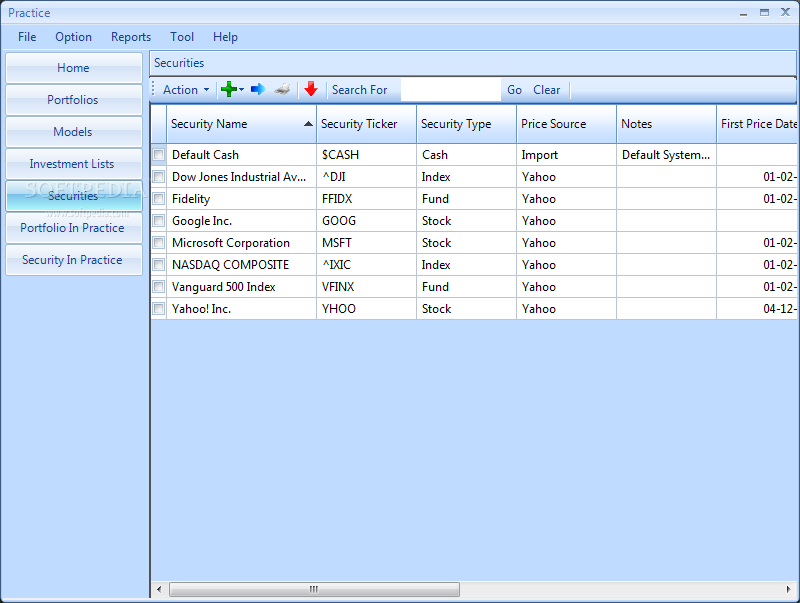Open the Portfolios section

tap(73, 100)
